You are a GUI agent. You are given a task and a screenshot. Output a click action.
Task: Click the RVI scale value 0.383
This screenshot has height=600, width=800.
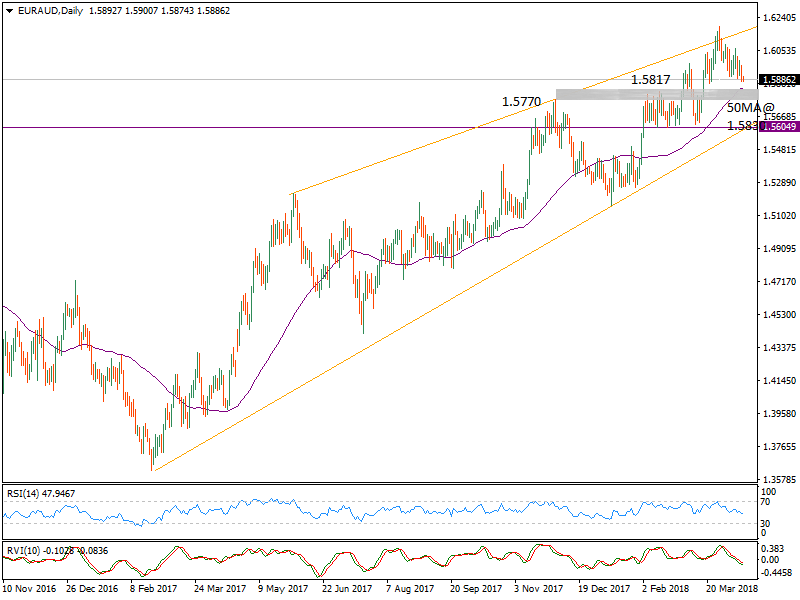[x=772, y=549]
